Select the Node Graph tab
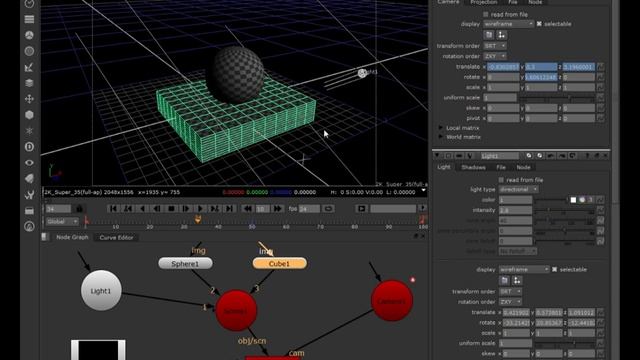Image resolution: width=640 pixels, height=360 pixels. (72, 237)
